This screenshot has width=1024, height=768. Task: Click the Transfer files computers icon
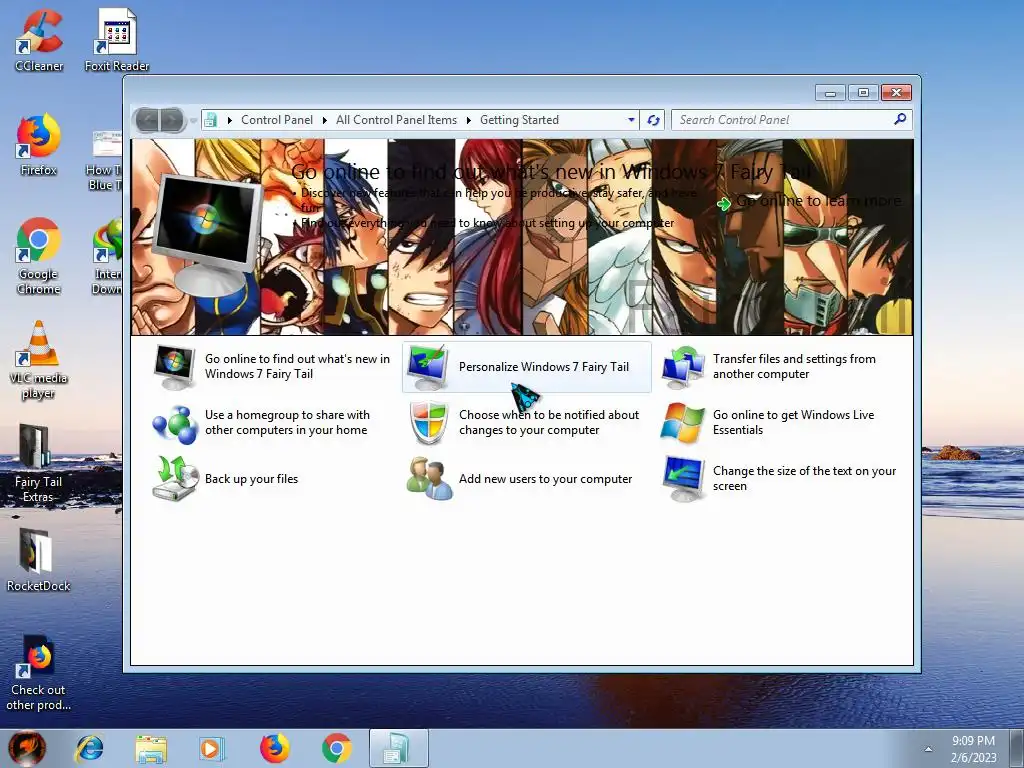pos(682,367)
